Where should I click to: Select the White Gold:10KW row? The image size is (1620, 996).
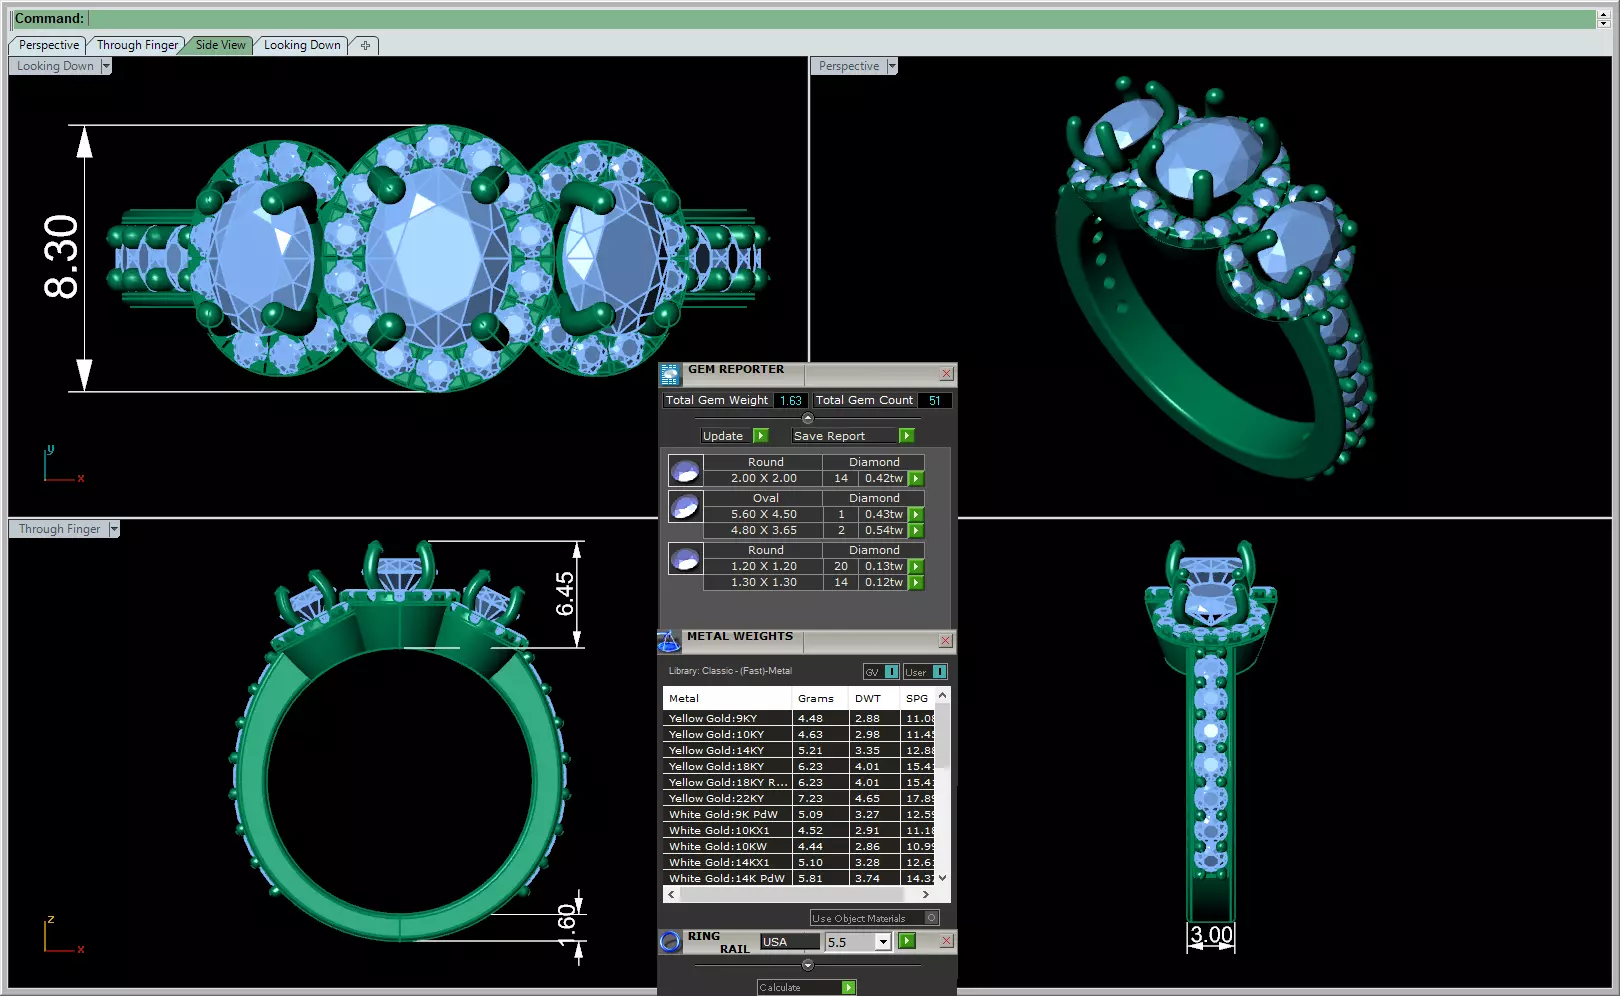[799, 846]
